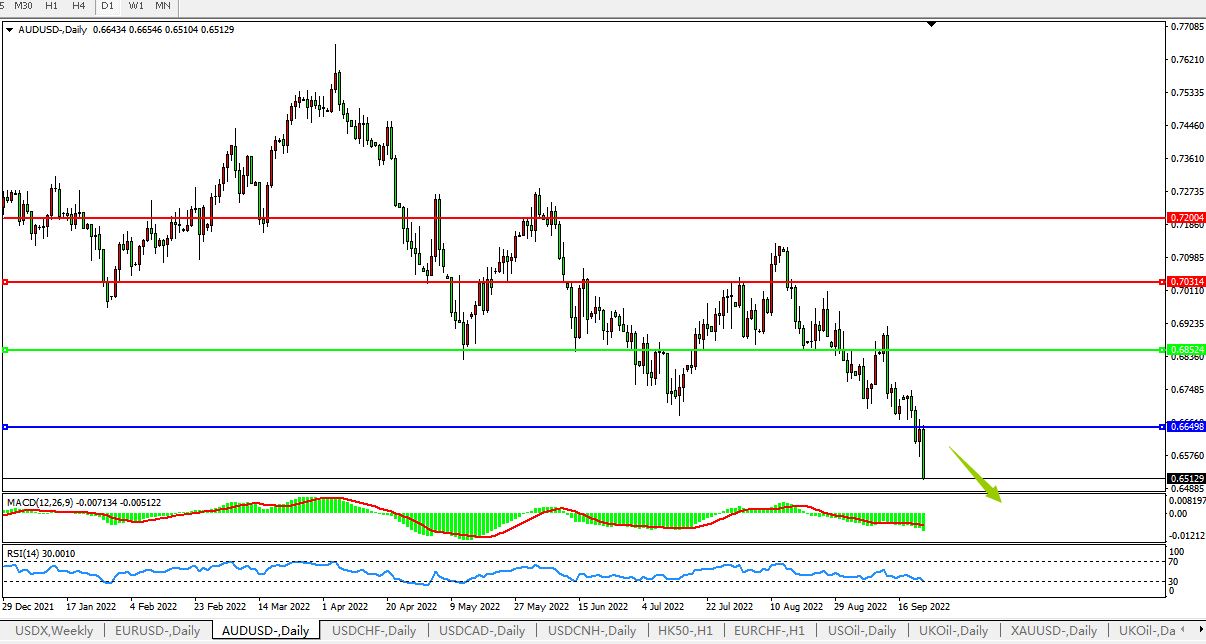Click the RSI(14) indicator label
This screenshot has width=1206, height=644.
coord(21,553)
